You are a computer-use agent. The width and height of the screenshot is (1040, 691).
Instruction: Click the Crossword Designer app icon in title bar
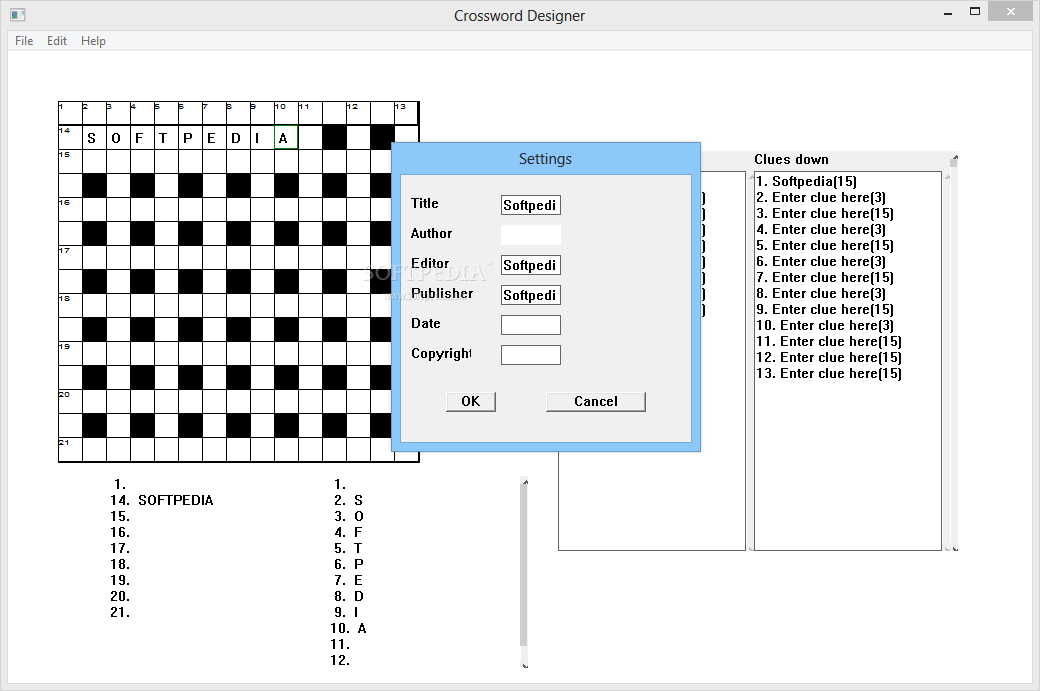[x=18, y=15]
